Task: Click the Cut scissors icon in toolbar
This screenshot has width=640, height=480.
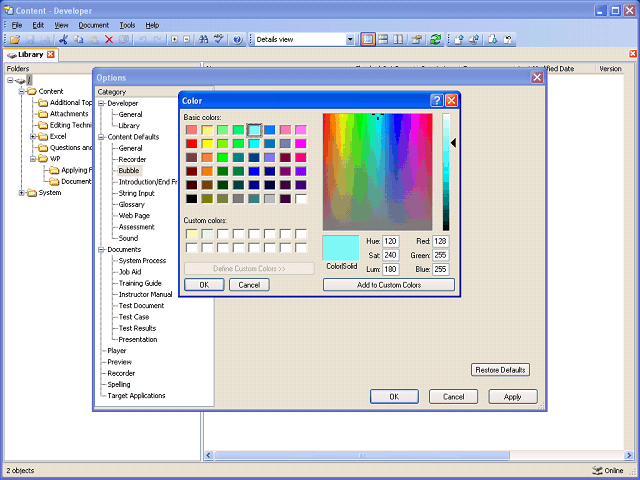Action: 63,39
